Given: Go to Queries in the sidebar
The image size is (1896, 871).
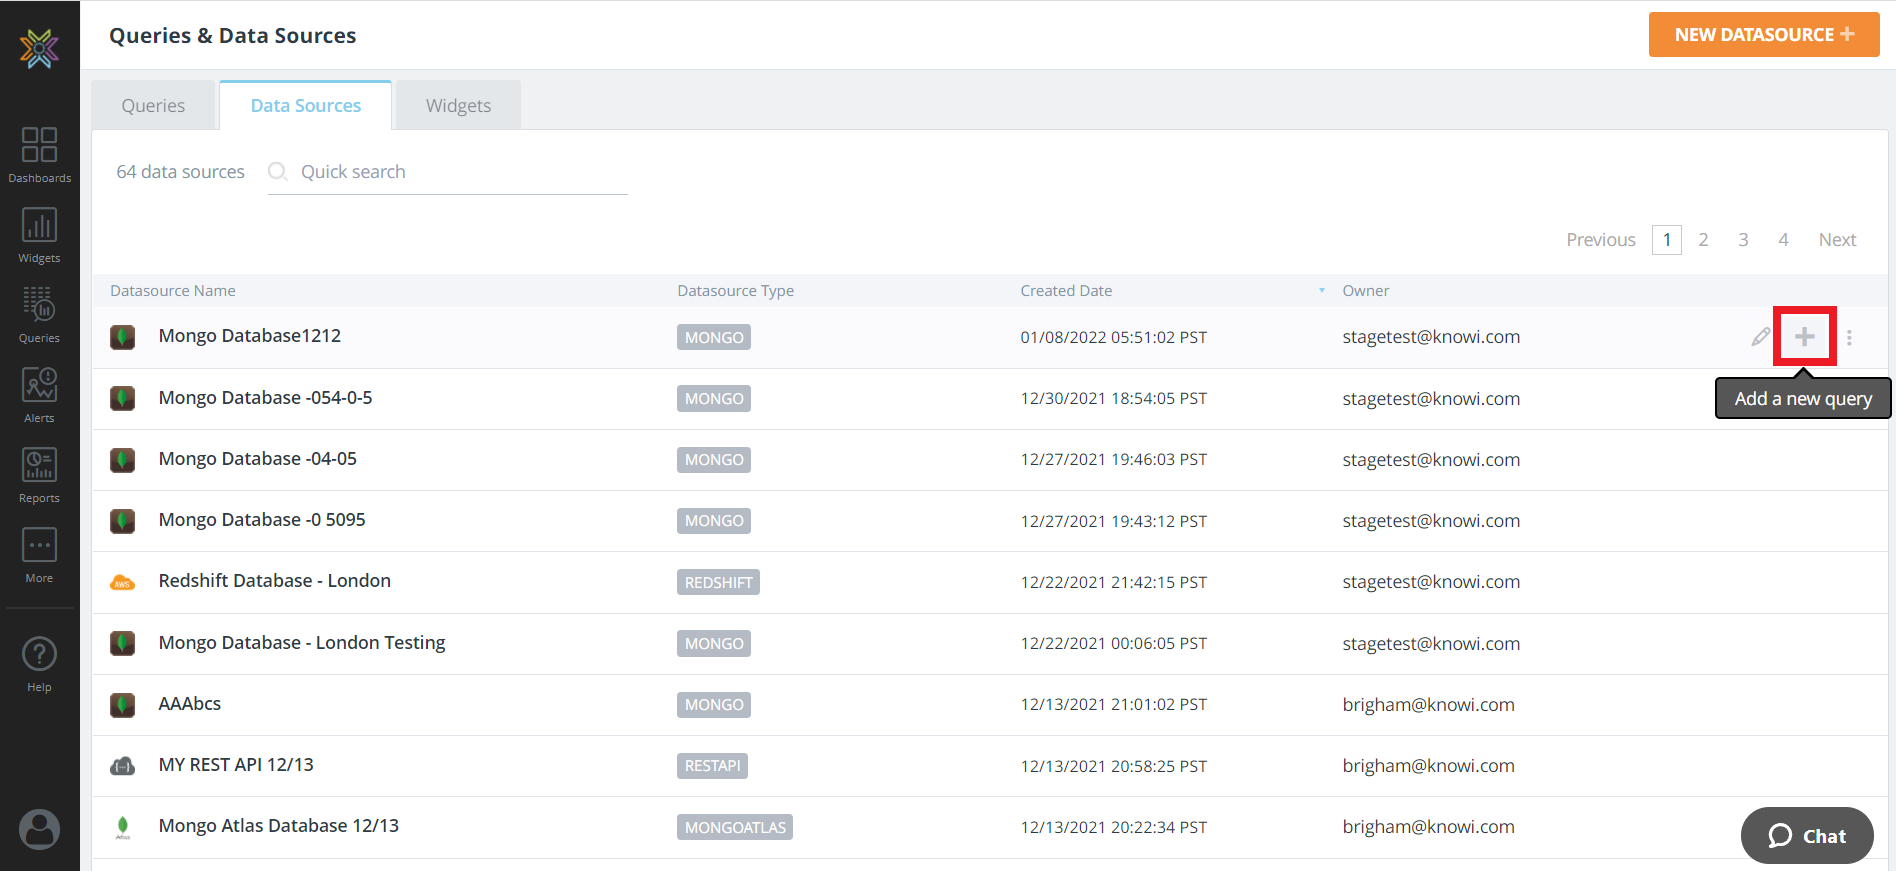Looking at the screenshot, I should [x=39, y=314].
